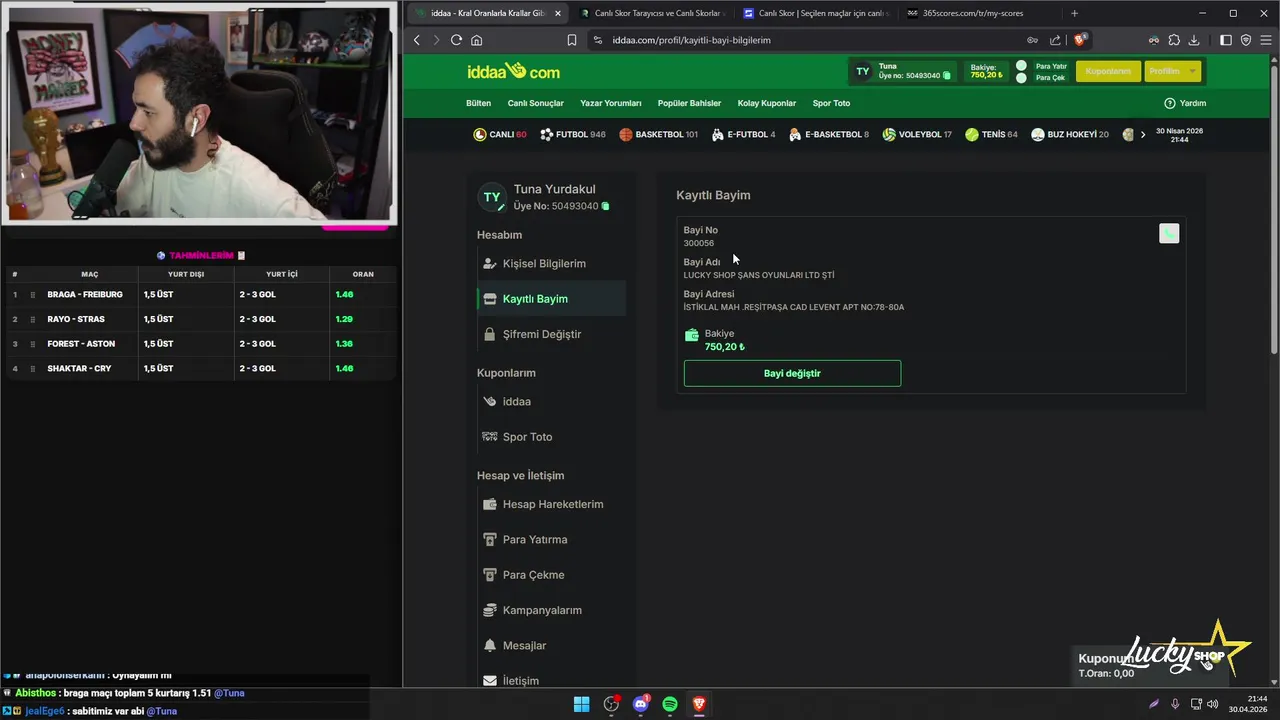Select the VOLEYBOL 17 category

pos(917,134)
